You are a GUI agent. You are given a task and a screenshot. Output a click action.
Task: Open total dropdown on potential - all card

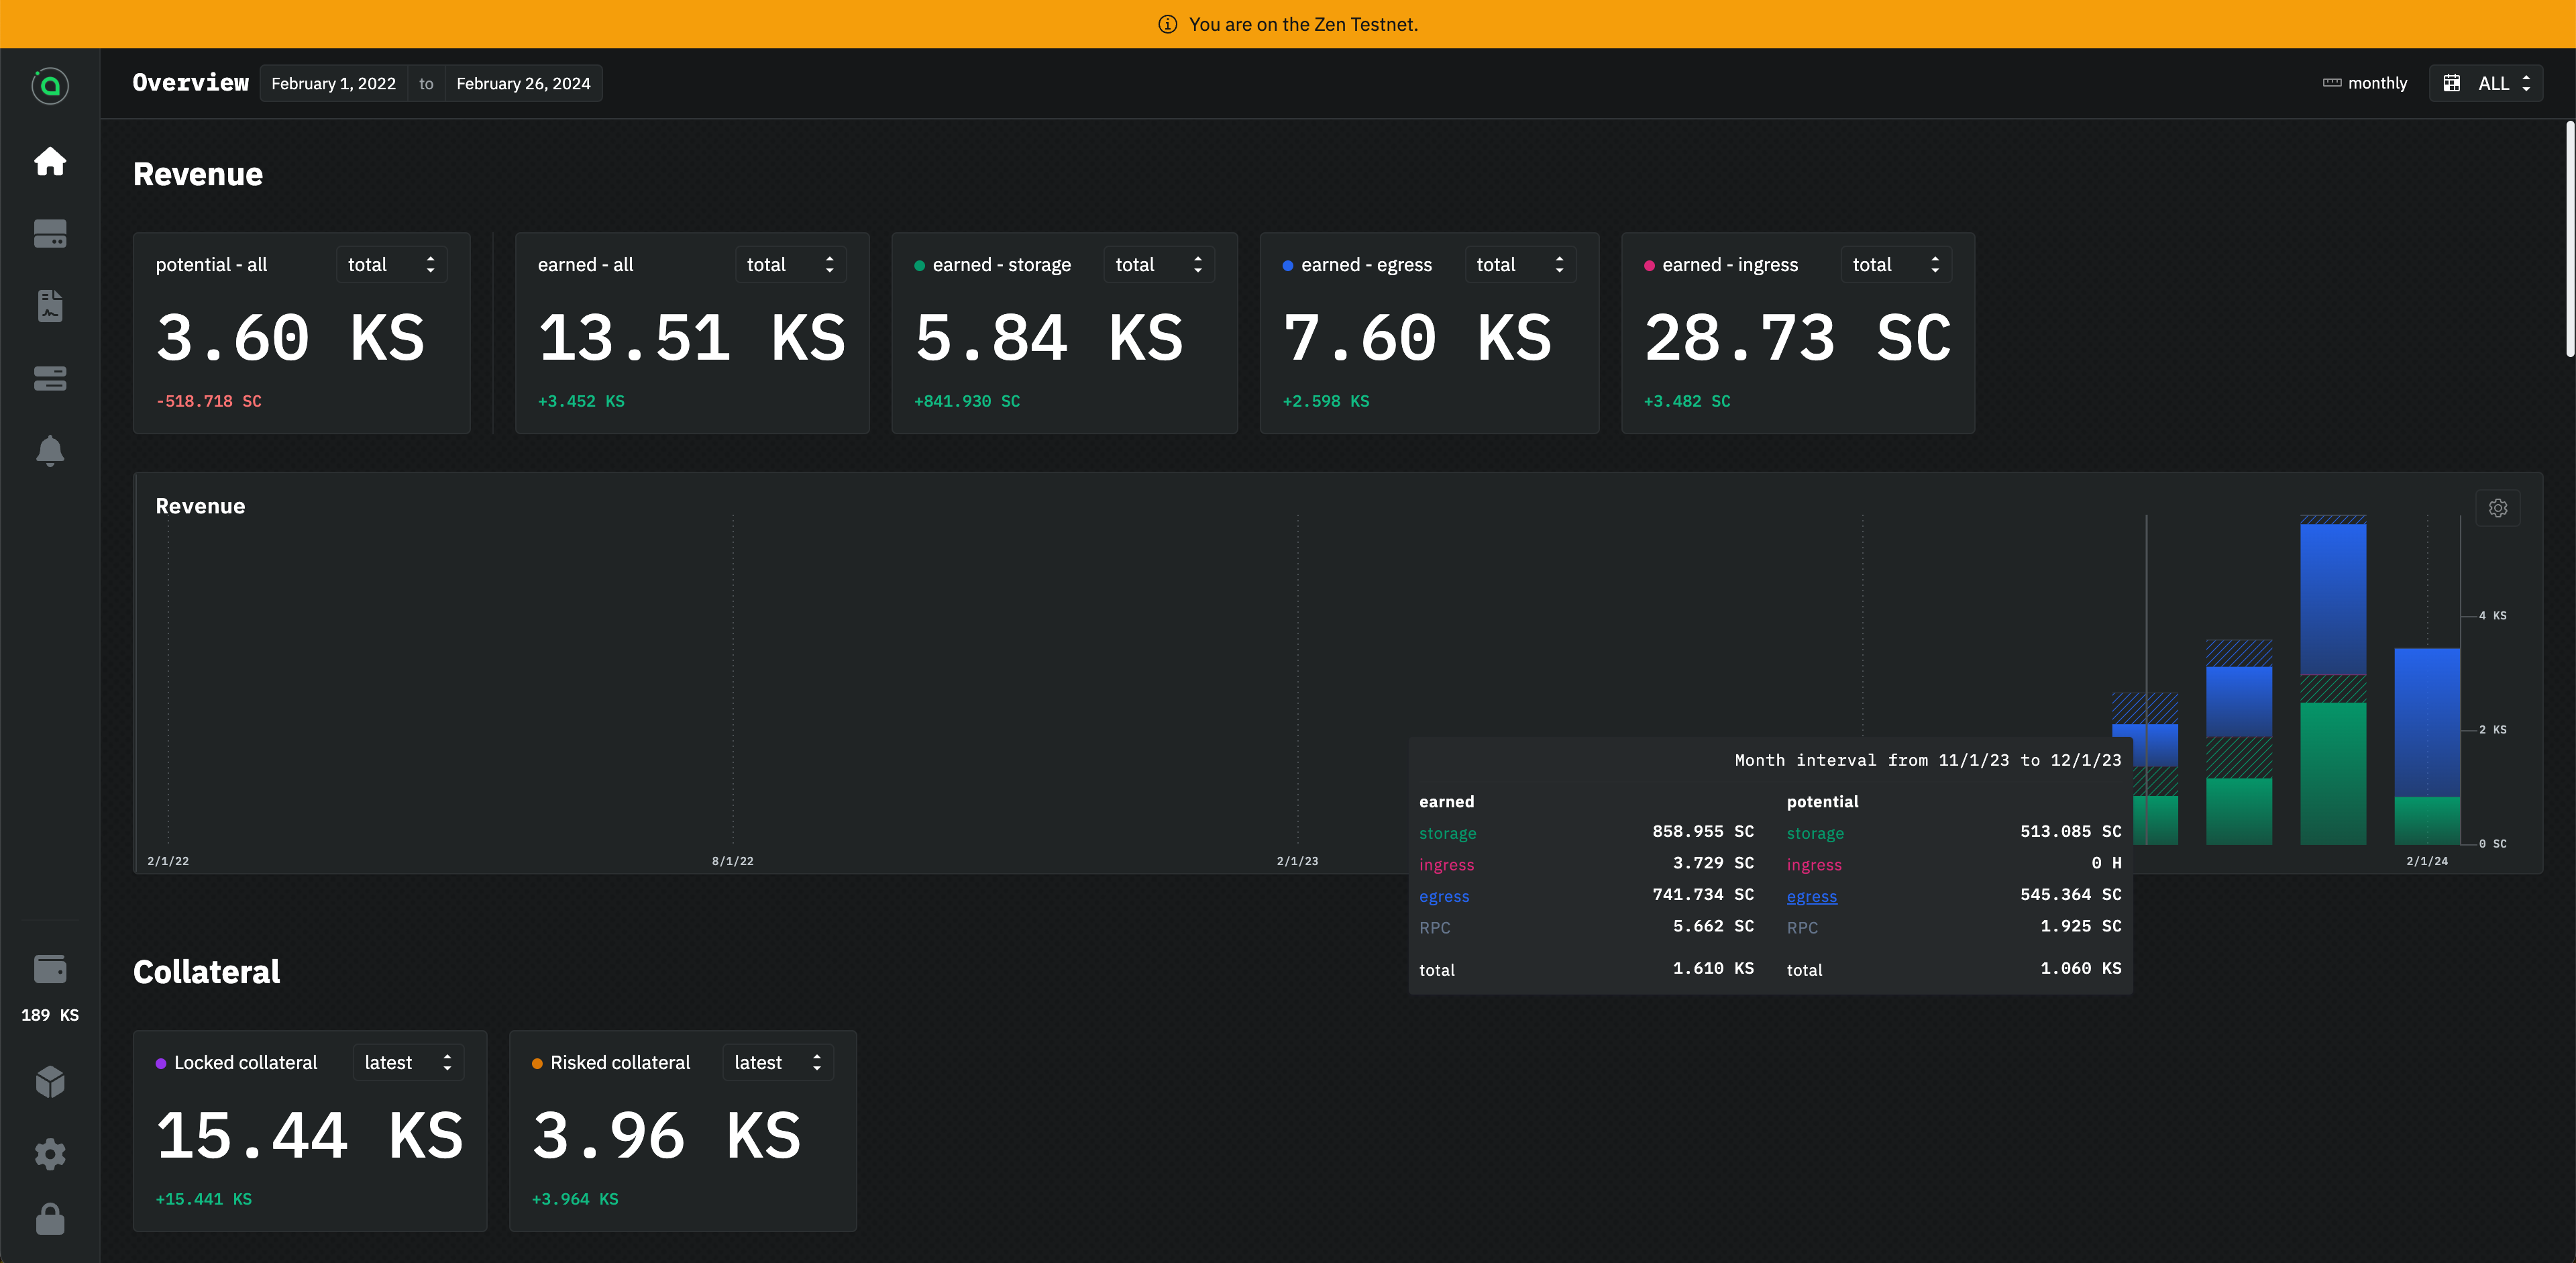click(x=391, y=265)
